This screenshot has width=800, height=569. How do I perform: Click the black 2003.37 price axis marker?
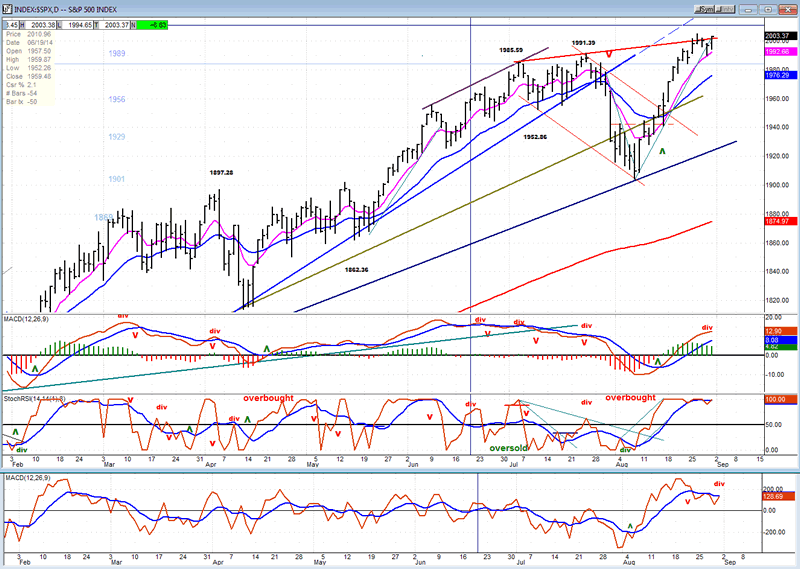[x=777, y=36]
